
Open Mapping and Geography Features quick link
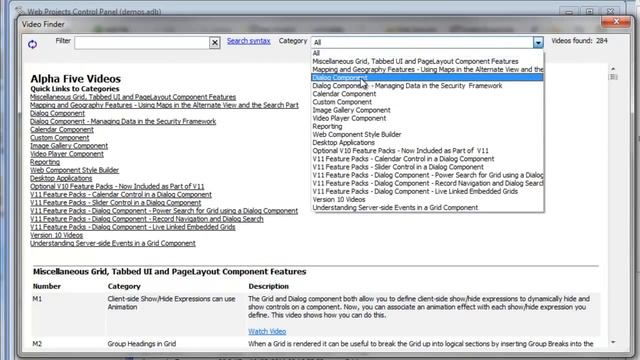[x=164, y=105]
